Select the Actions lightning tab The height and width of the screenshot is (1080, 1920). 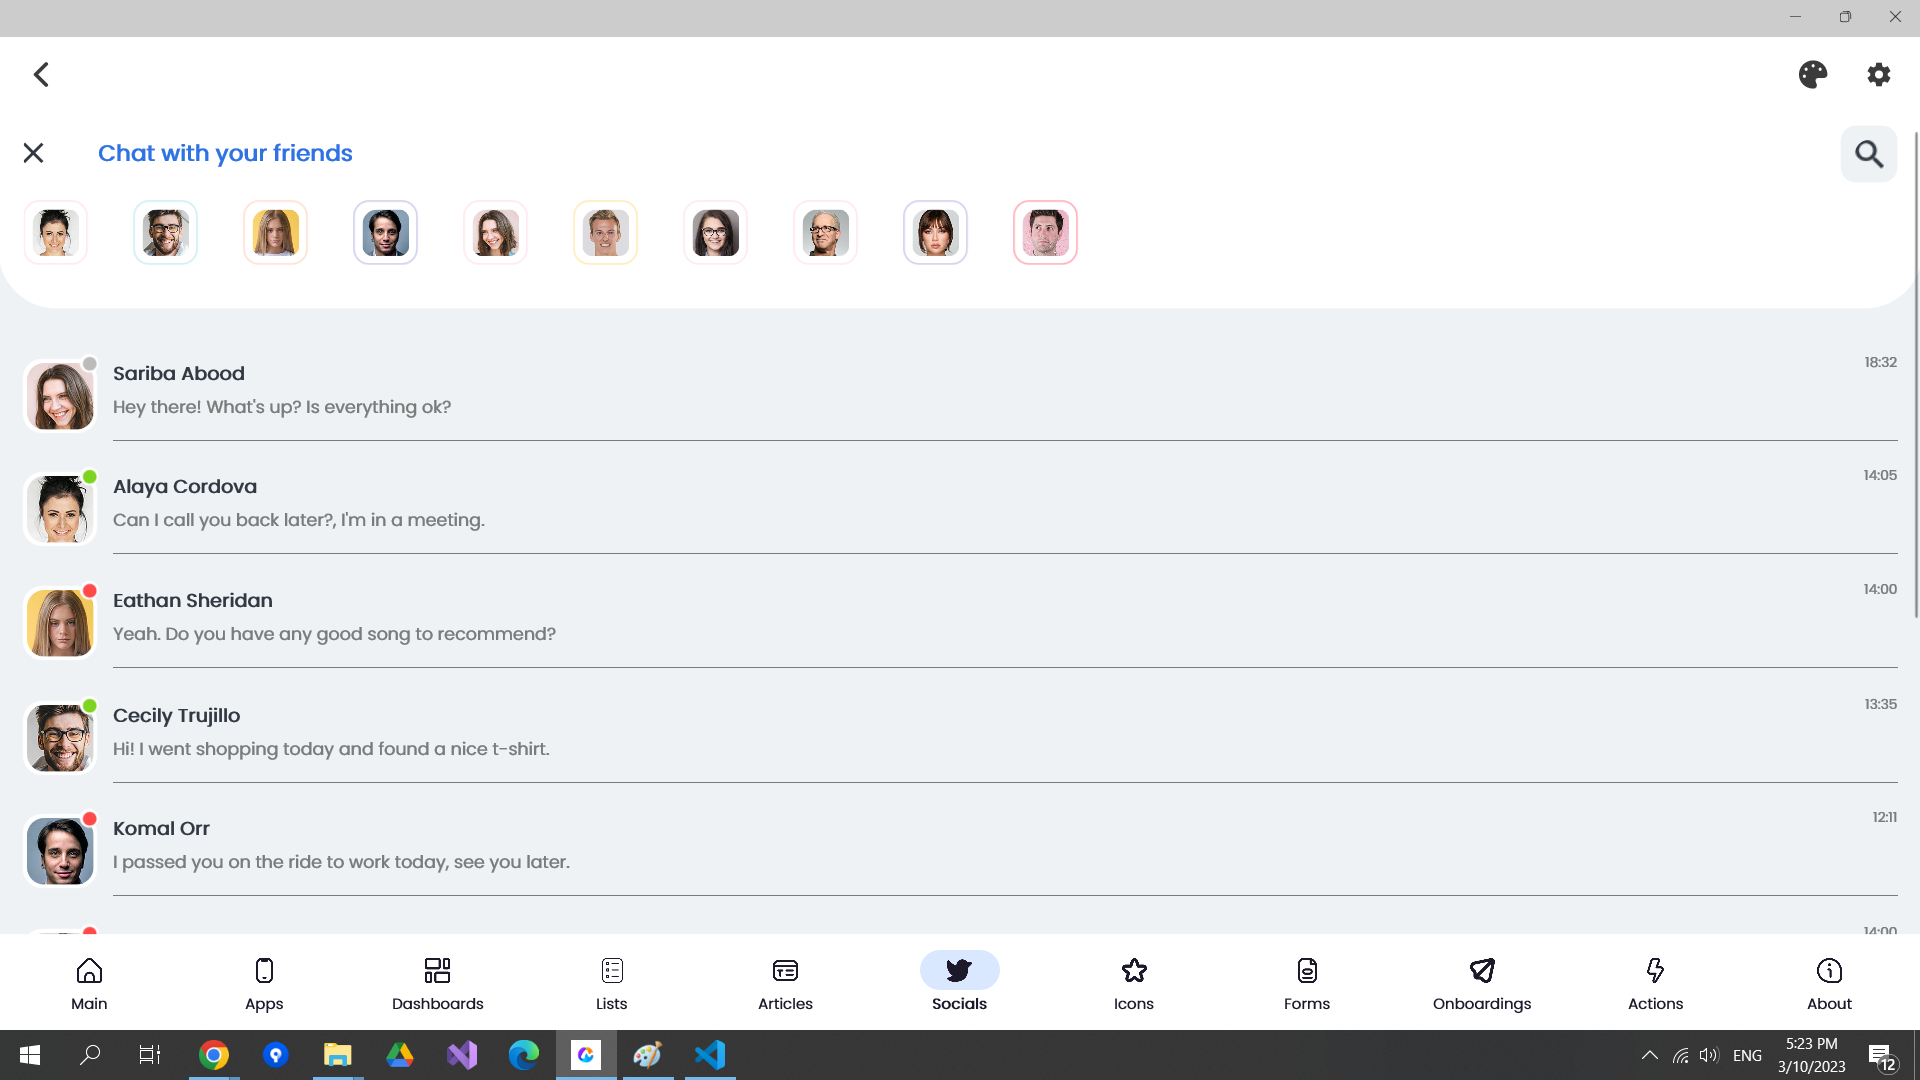(x=1655, y=981)
